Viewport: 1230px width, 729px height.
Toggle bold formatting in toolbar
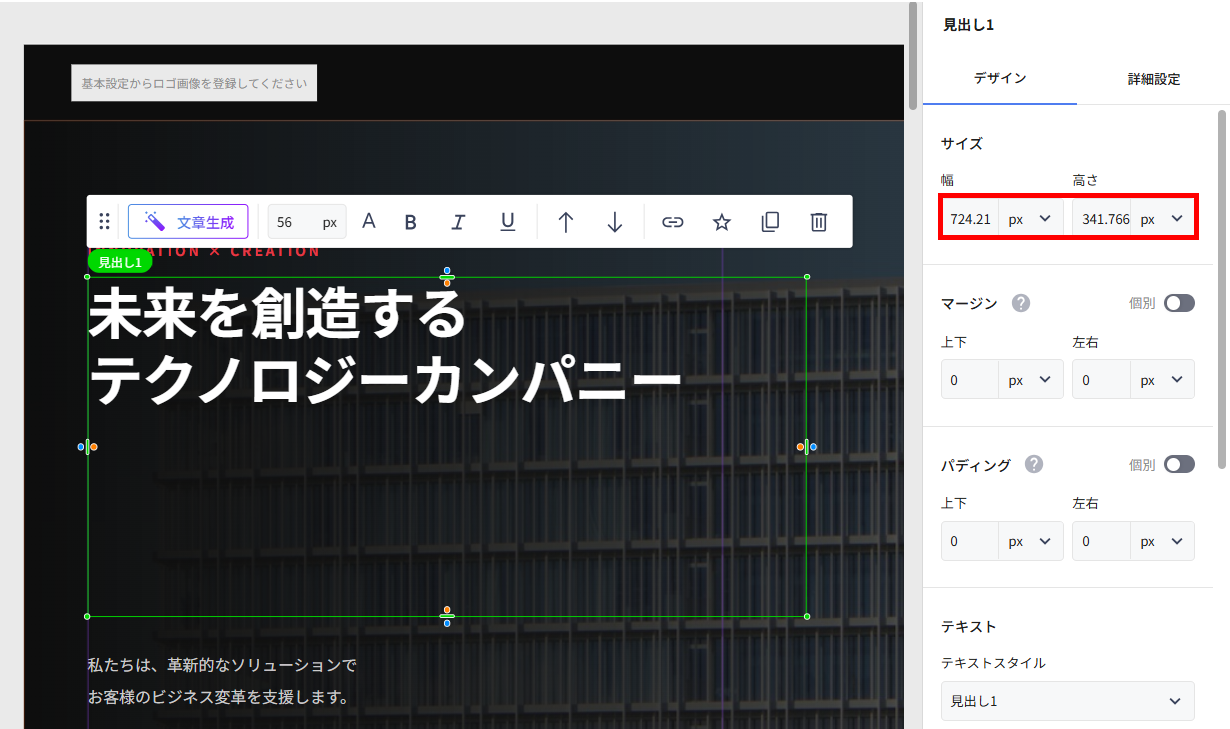pos(410,222)
